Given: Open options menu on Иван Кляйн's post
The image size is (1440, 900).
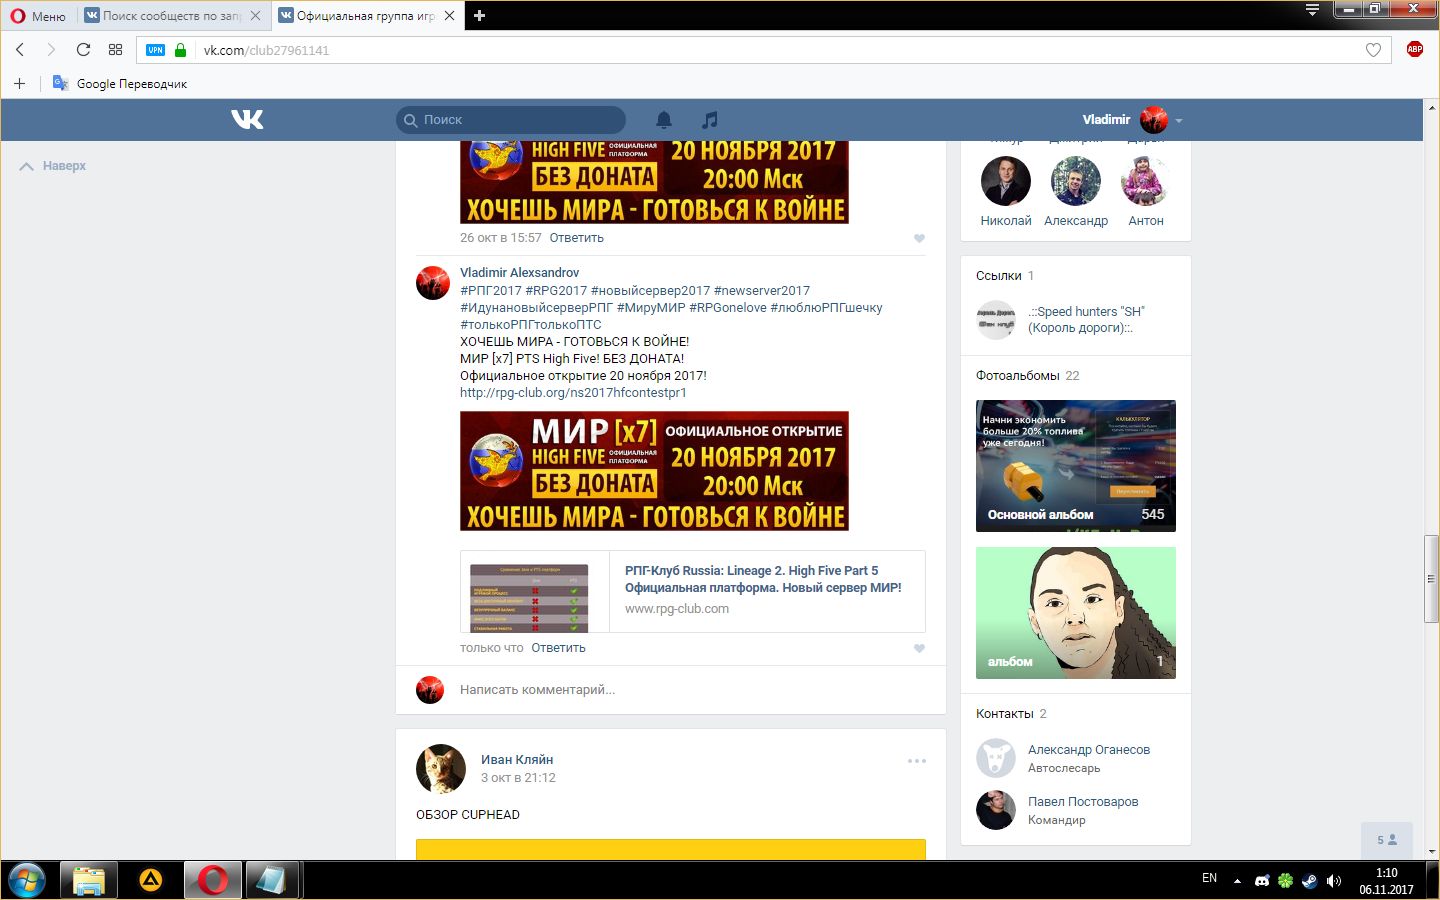Looking at the screenshot, I should (x=916, y=761).
